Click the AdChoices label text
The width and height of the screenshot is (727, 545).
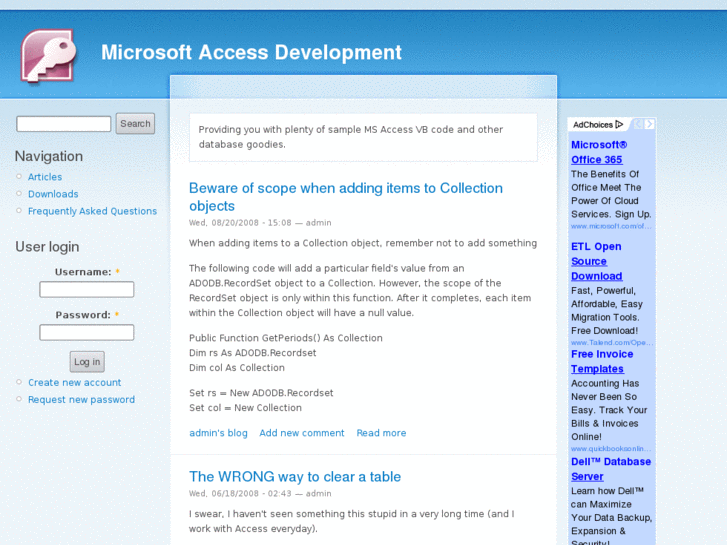[593, 125]
